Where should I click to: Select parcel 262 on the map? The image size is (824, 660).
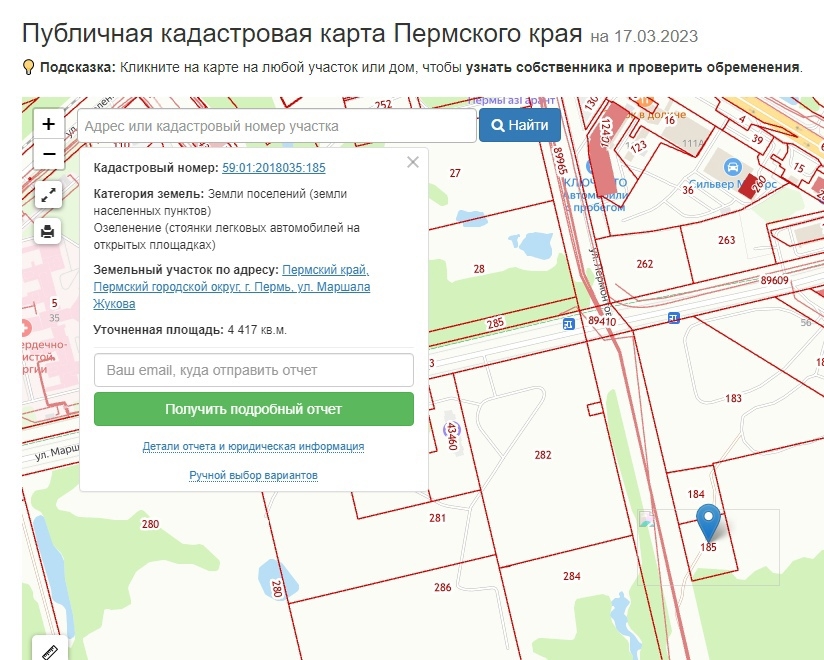click(x=645, y=264)
